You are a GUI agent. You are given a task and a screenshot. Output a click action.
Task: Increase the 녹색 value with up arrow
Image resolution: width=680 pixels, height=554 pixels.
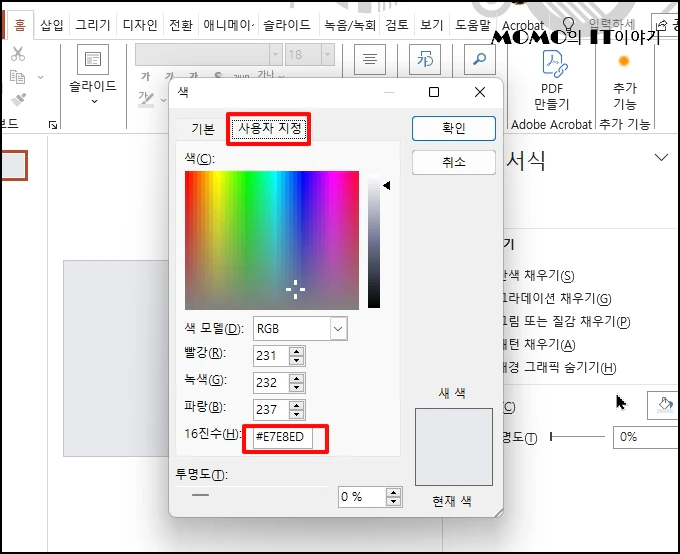coord(297,378)
